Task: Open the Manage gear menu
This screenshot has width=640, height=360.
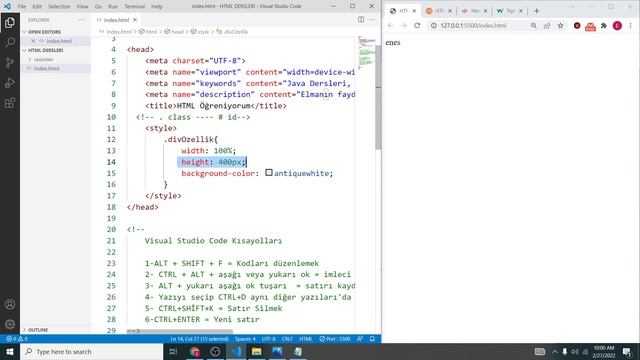Action: pos(10,324)
